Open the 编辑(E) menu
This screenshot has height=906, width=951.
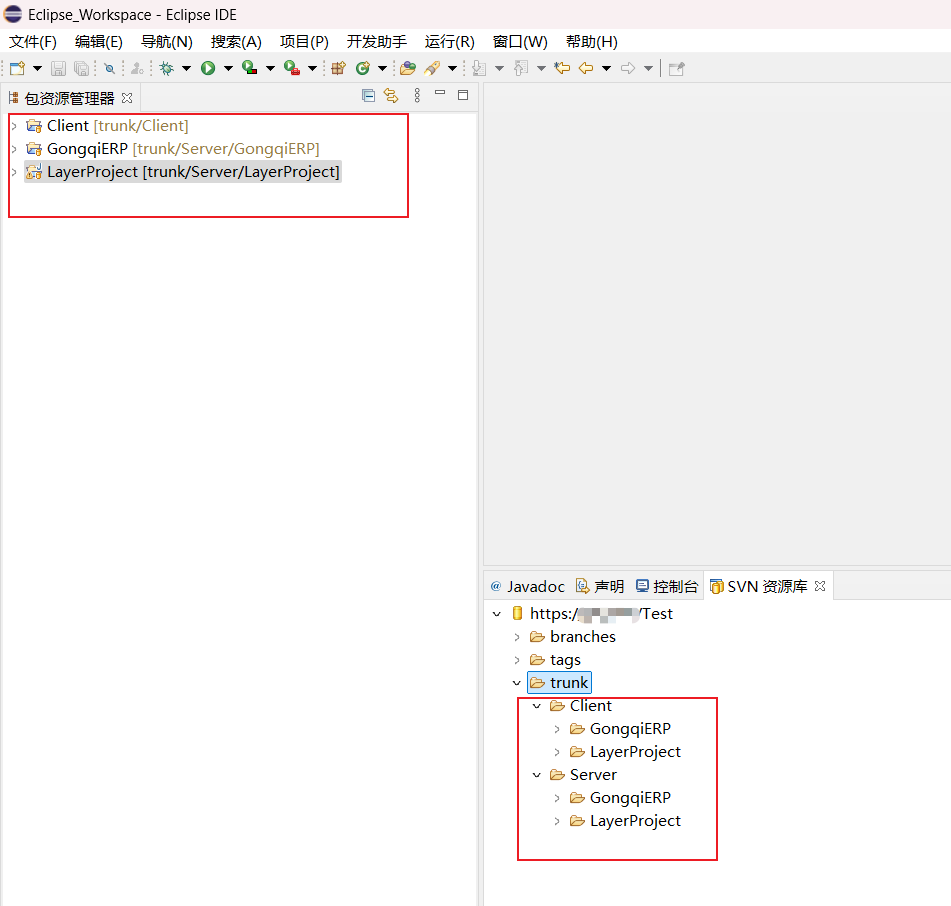98,42
